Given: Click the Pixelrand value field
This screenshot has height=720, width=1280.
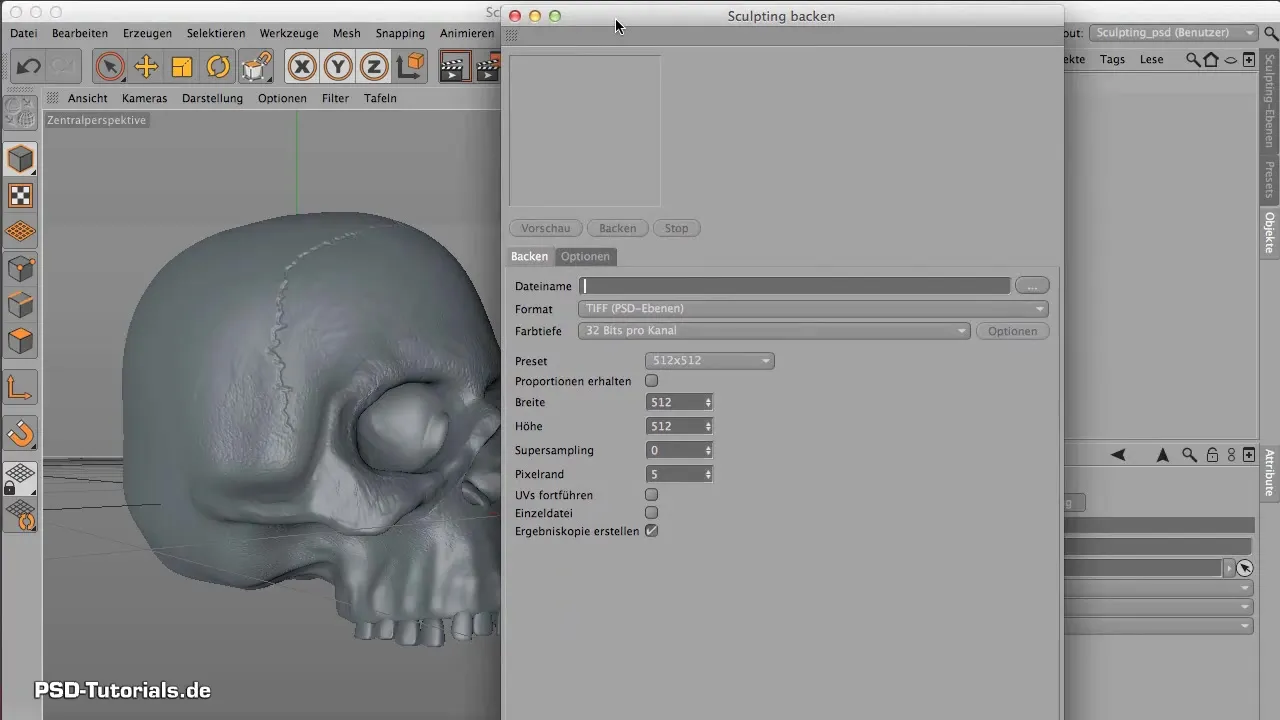Looking at the screenshot, I should [x=674, y=474].
